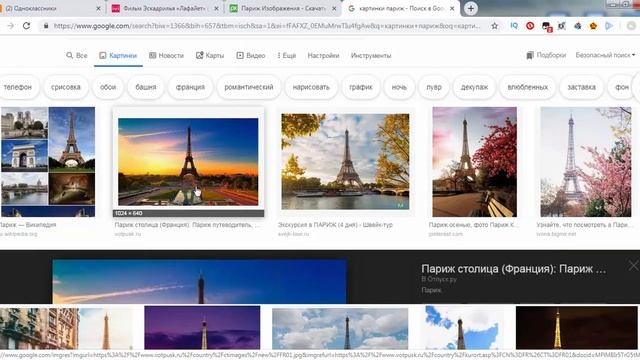This screenshot has width=640, height=360.
Task: Open the pink blossoms Eiffel Tower thumbnail
Action: (x=586, y=162)
